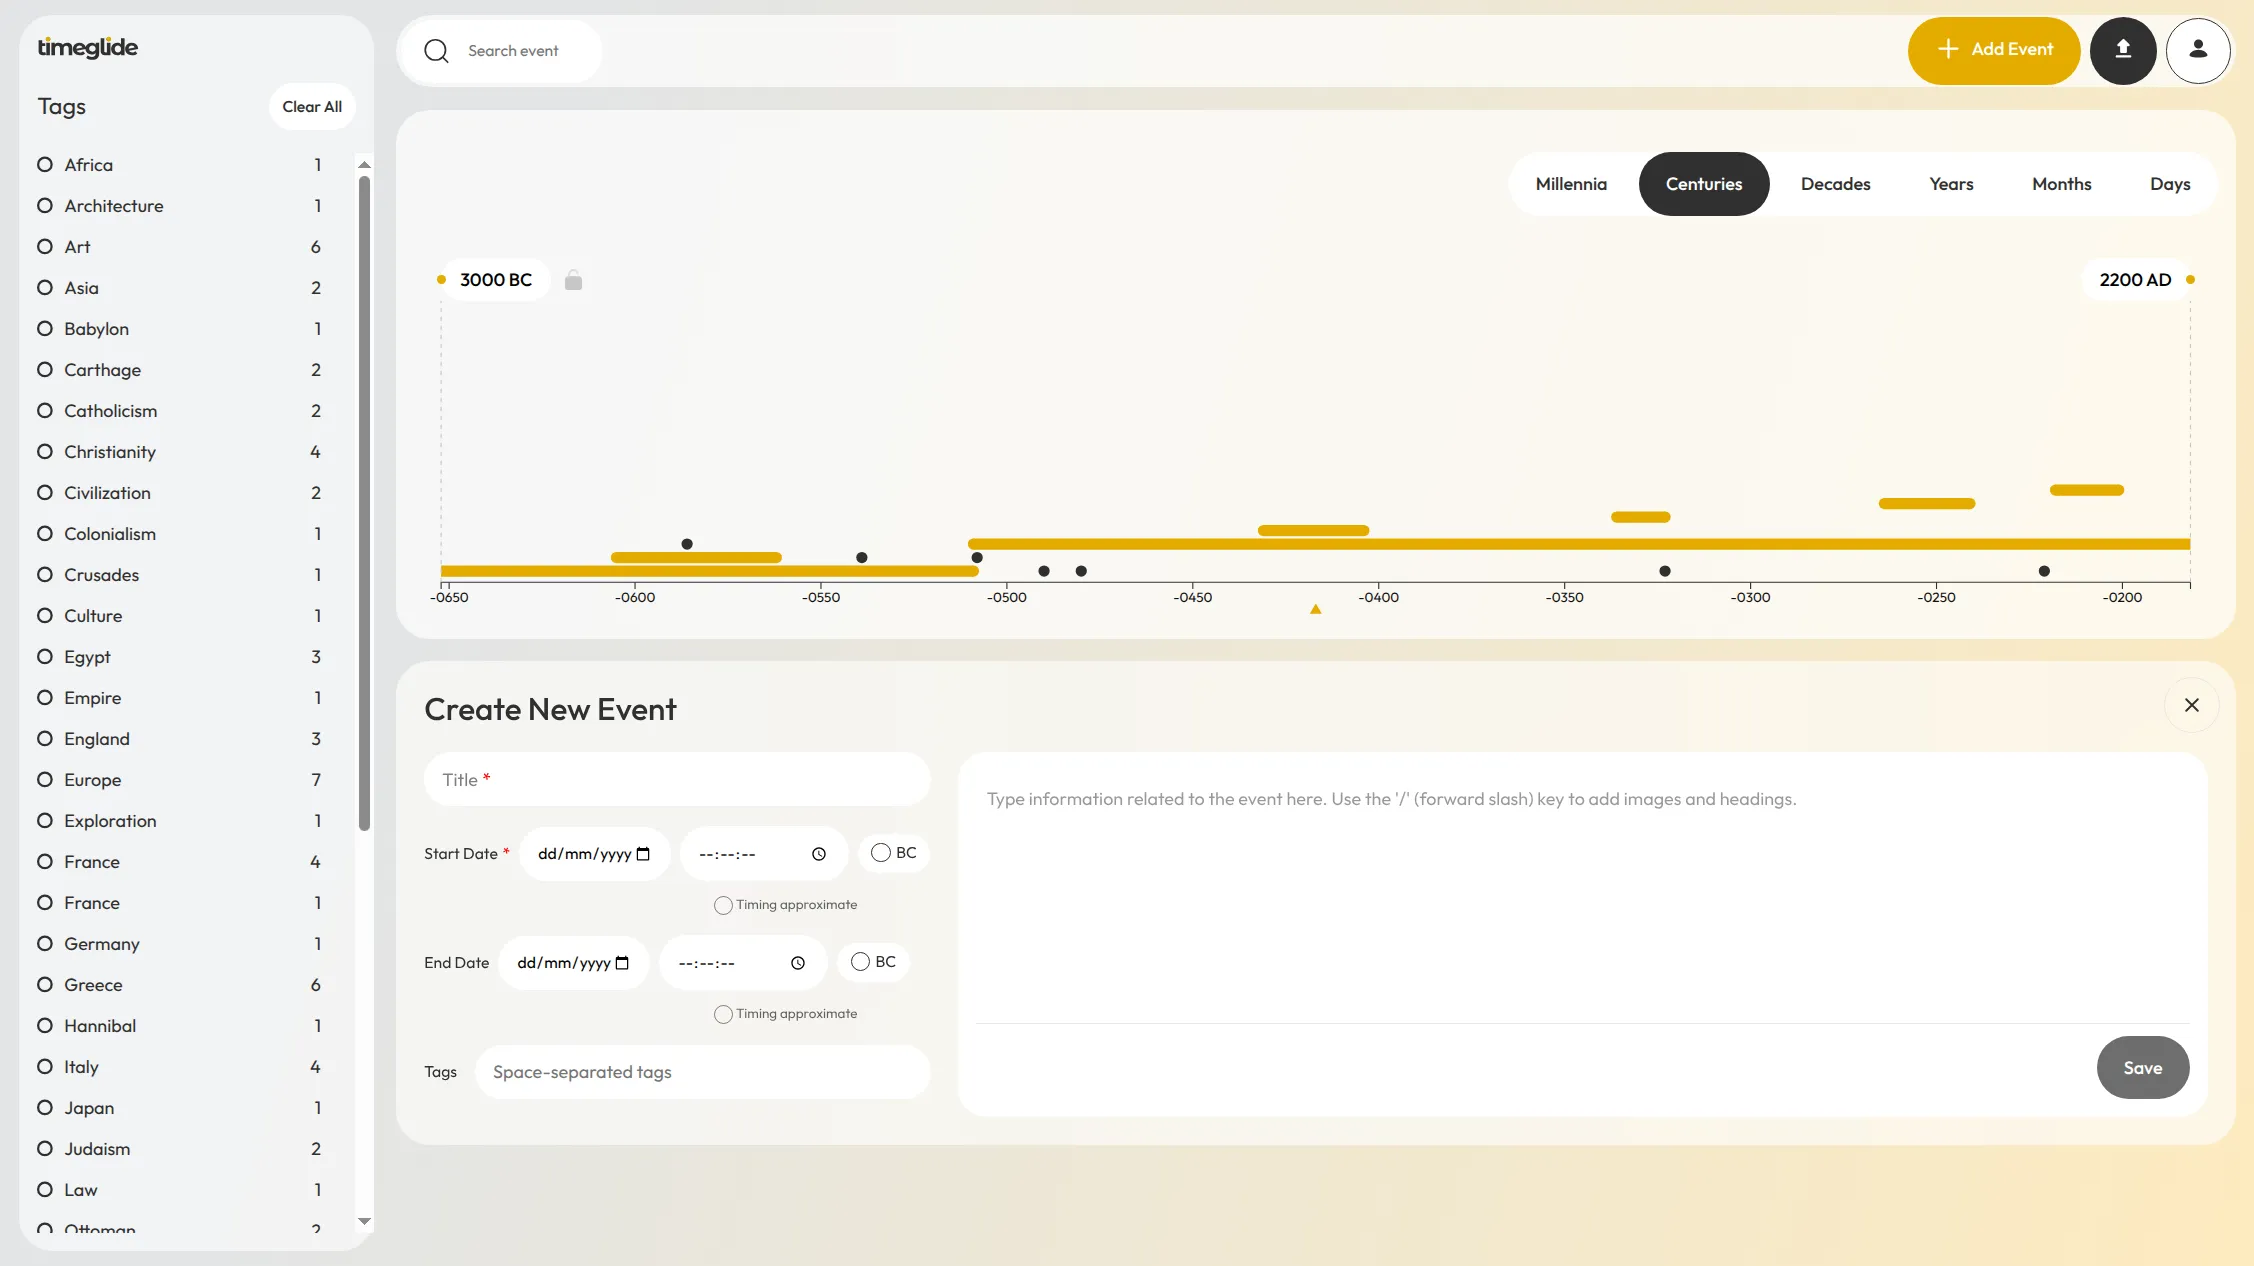Open the start time clock picker
Image resolution: width=2254 pixels, height=1266 pixels.
pos(818,853)
